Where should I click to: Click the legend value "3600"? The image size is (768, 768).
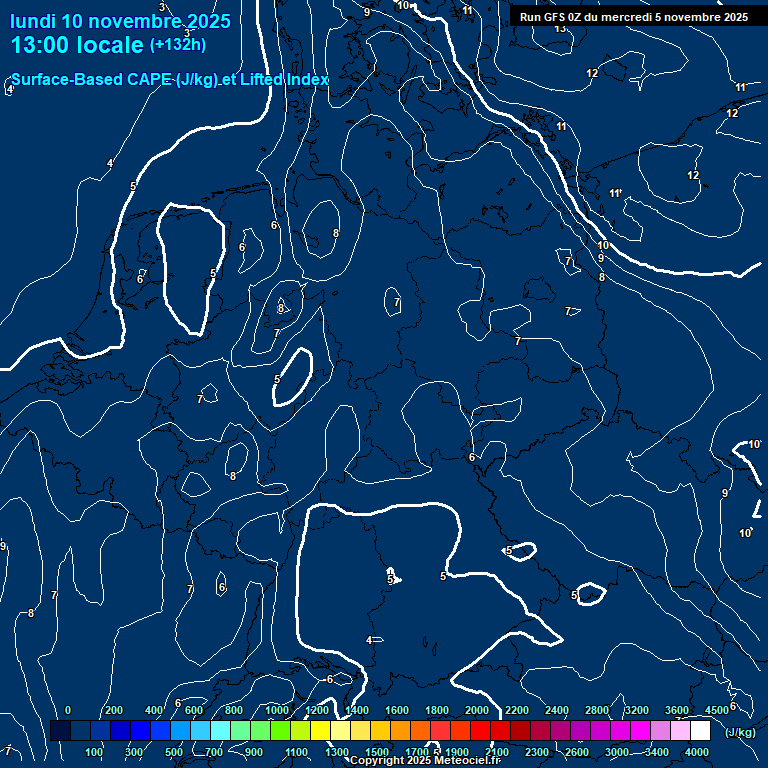point(677,710)
